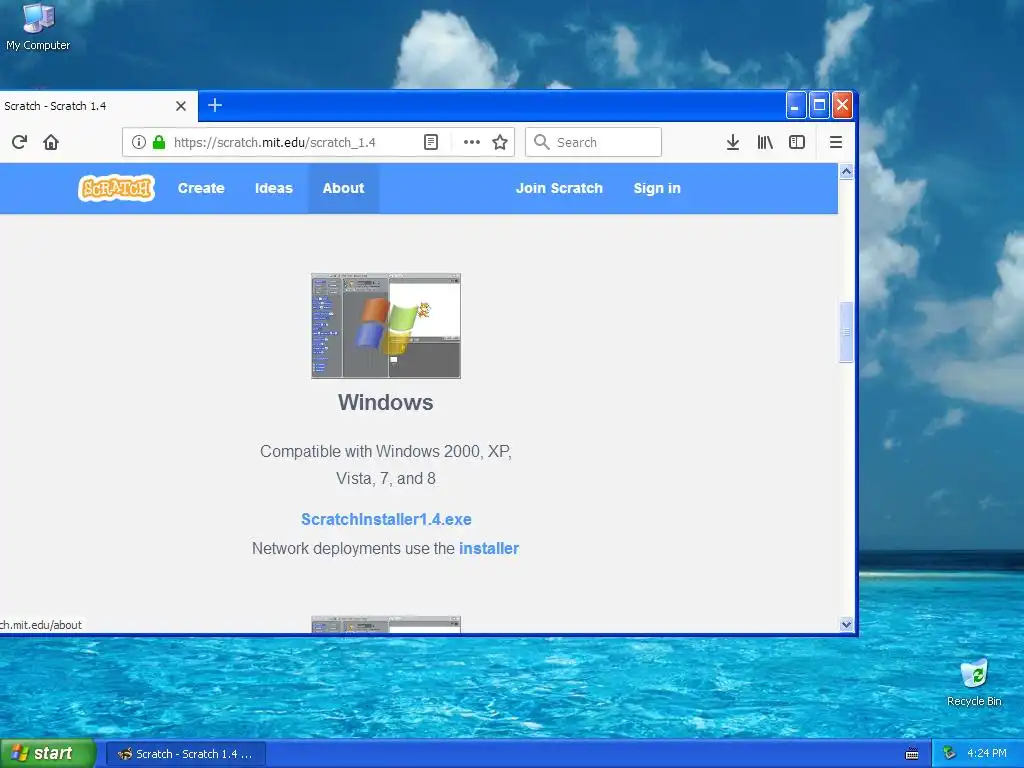
Task: Toggle reader view icon in address bar
Action: click(x=430, y=142)
